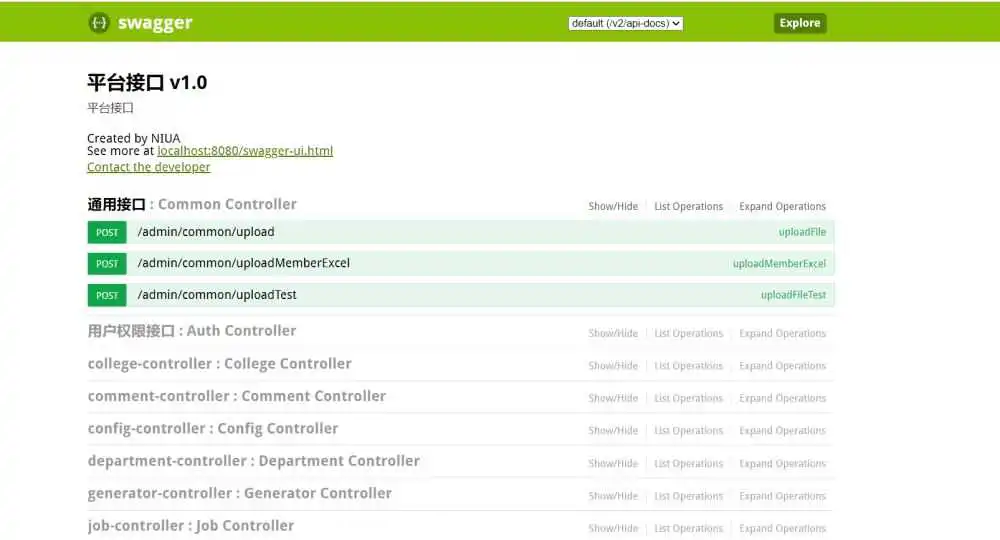Click Show/Hide for College Controller
Screen dimensions: 1000x540
click(x=613, y=366)
